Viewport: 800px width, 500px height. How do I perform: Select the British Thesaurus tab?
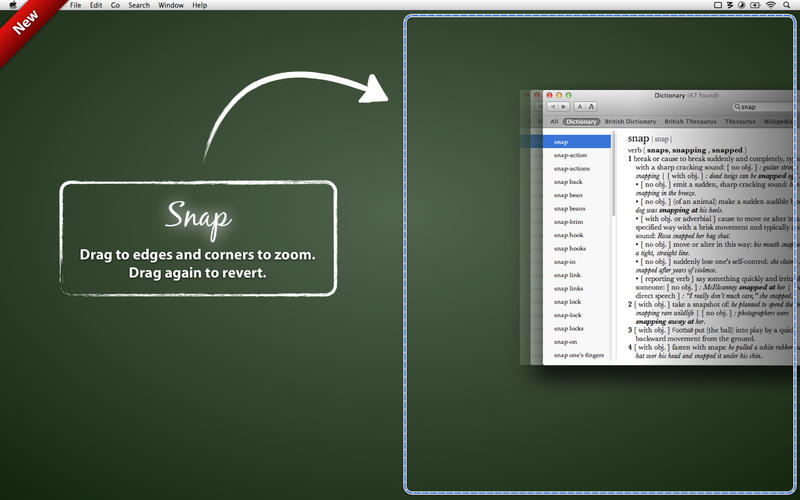point(690,121)
